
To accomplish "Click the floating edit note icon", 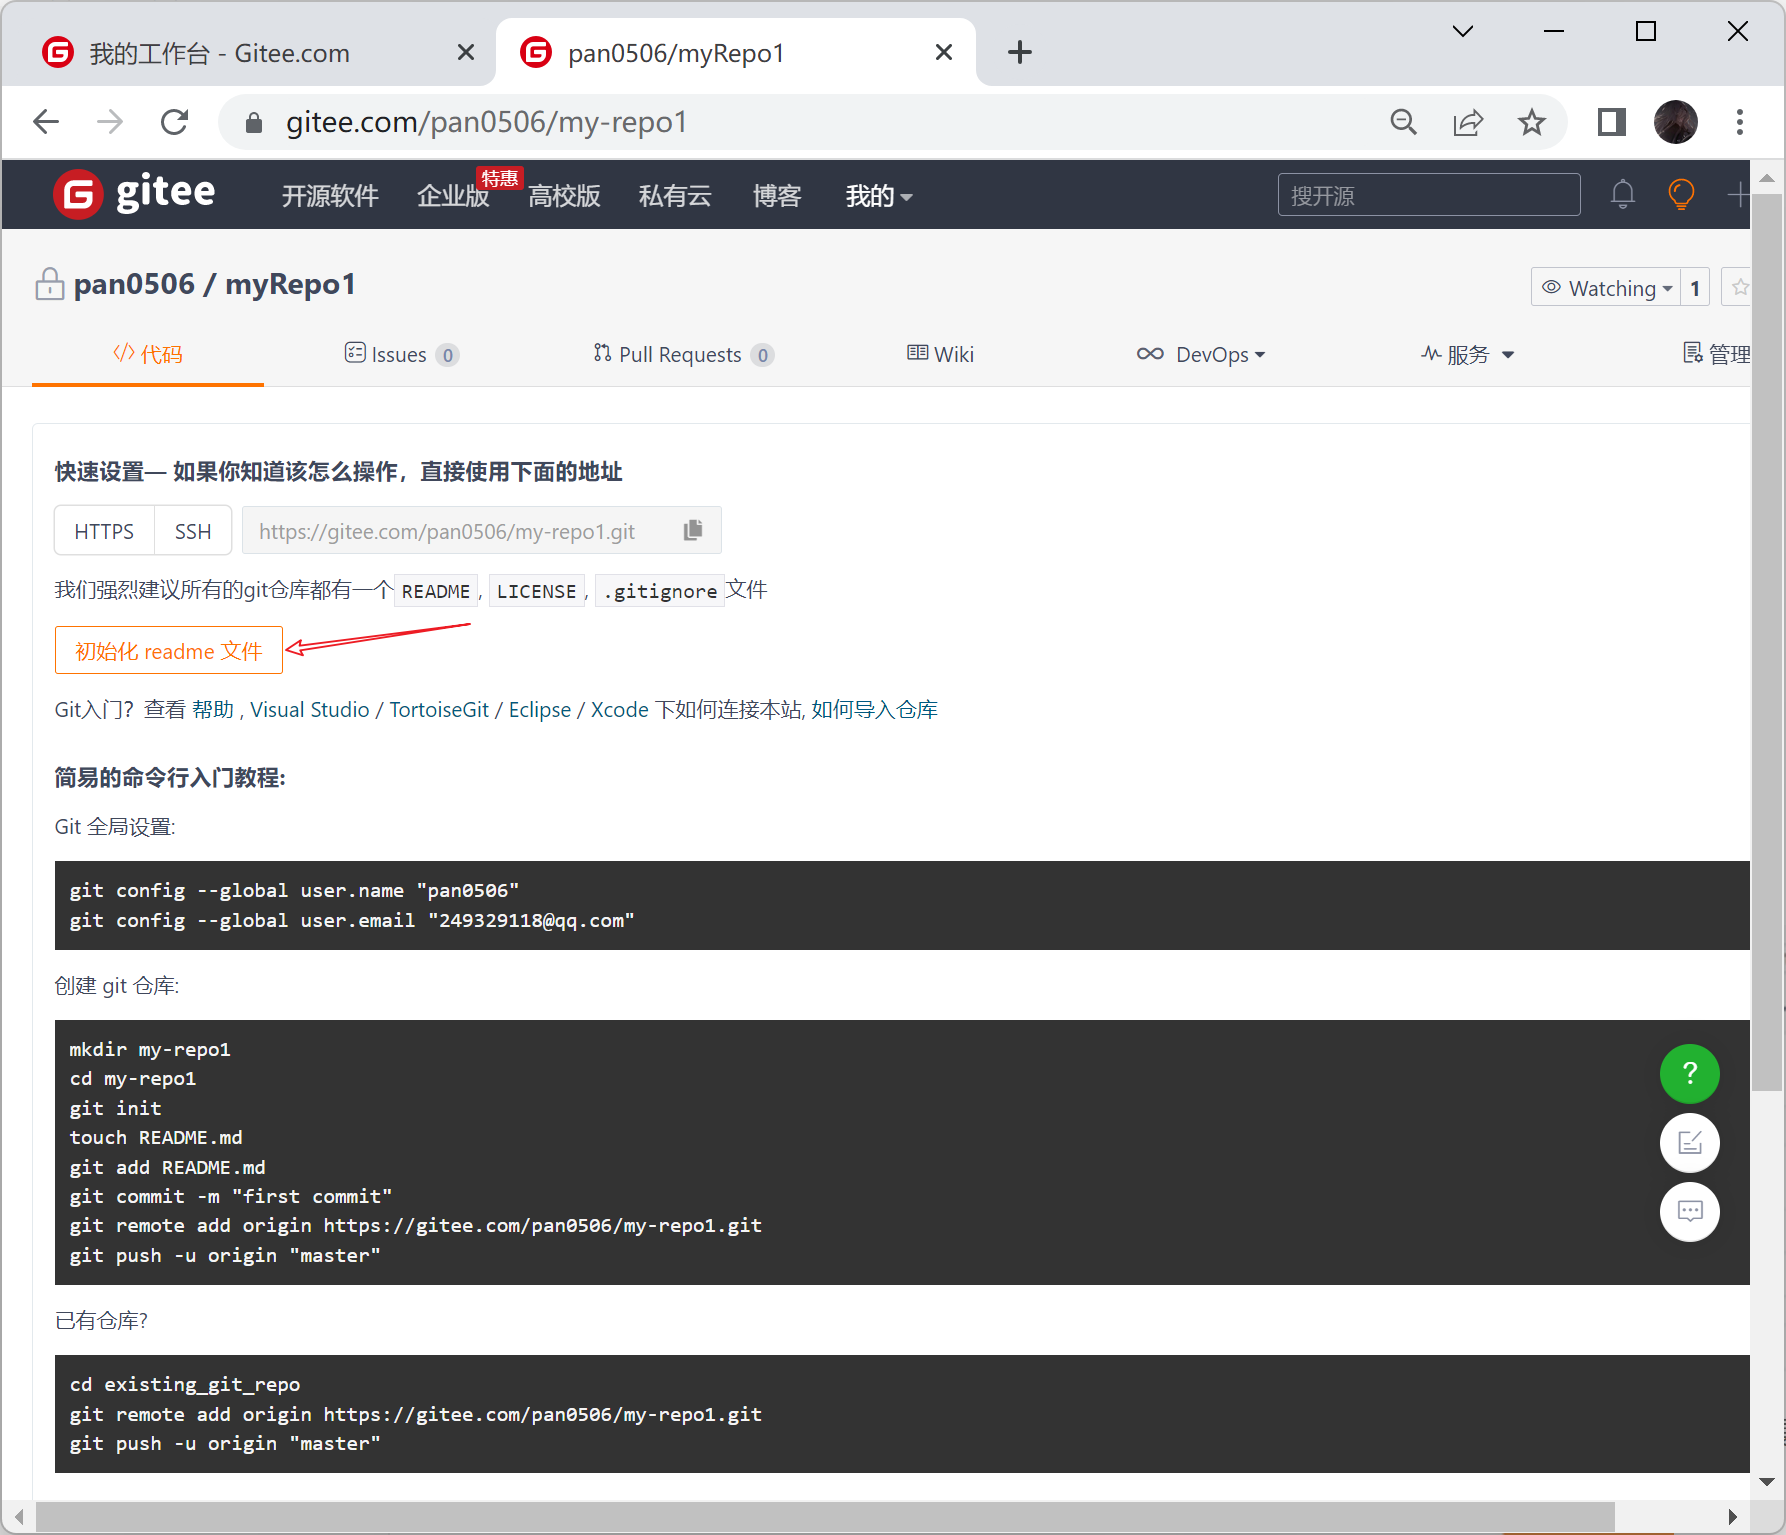I will [x=1689, y=1142].
